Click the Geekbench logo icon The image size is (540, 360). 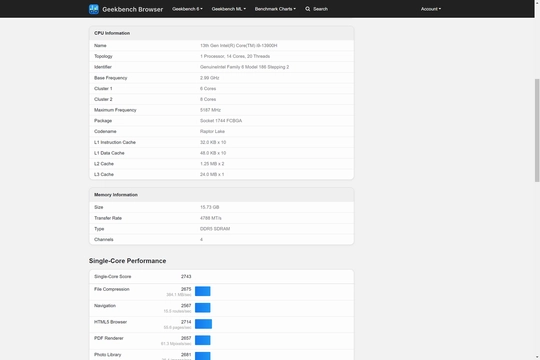coord(94,9)
